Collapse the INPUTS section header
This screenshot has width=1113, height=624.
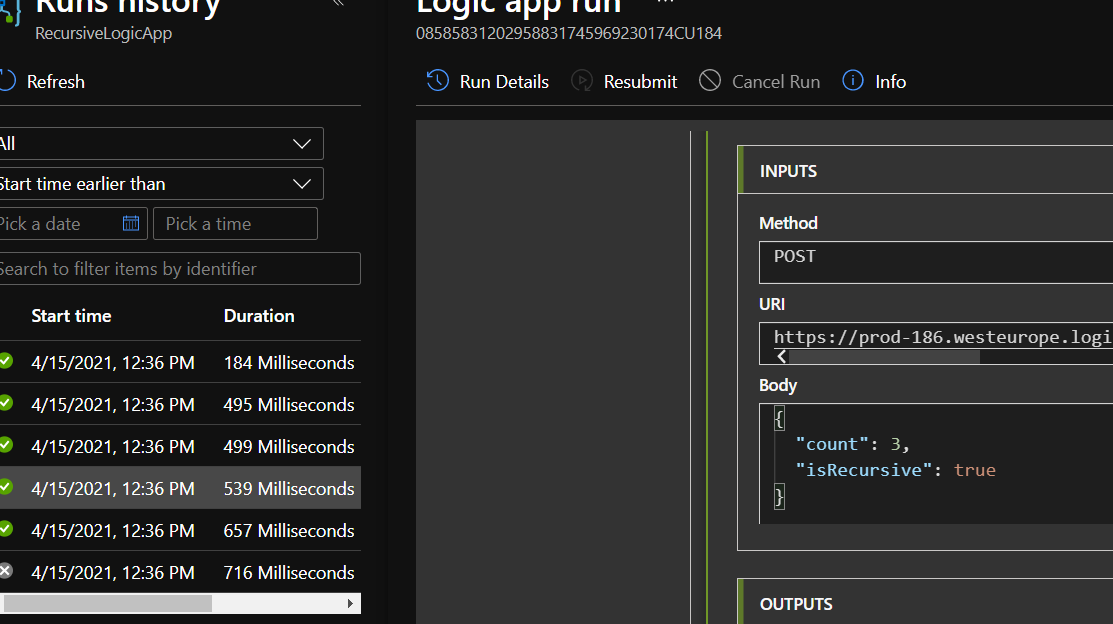(788, 171)
